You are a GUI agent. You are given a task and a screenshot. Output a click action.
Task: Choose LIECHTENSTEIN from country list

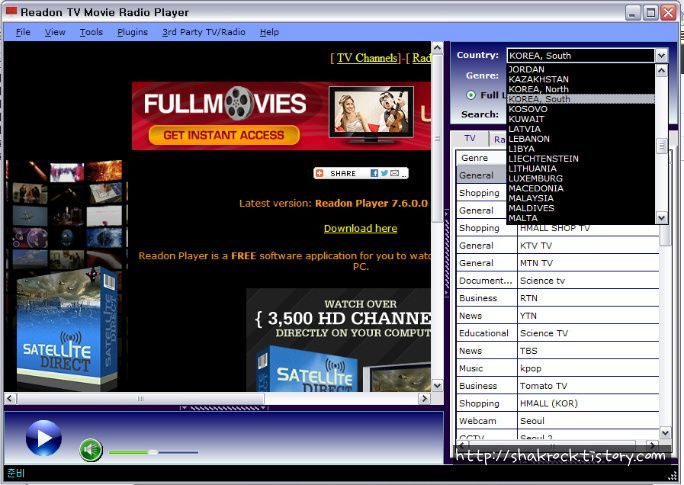(x=581, y=159)
